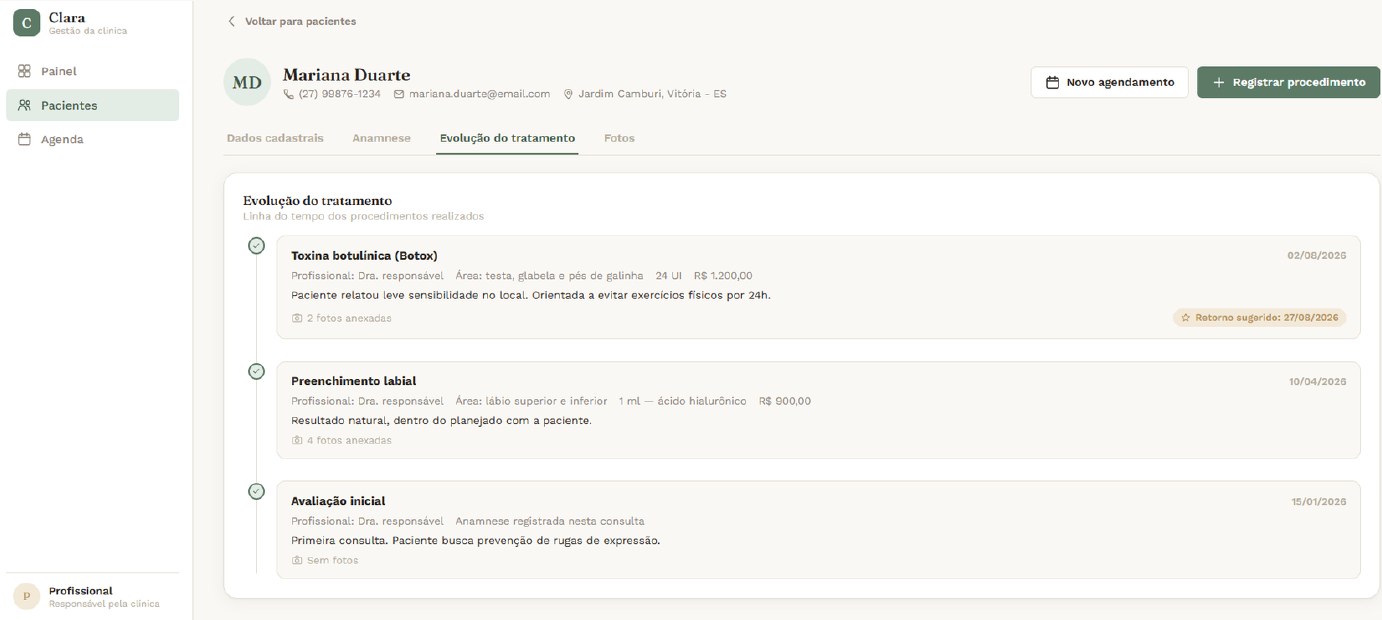Open the Toxina botulínica (Botox) title
Viewport: 1382px width, 620px height.
coord(364,256)
